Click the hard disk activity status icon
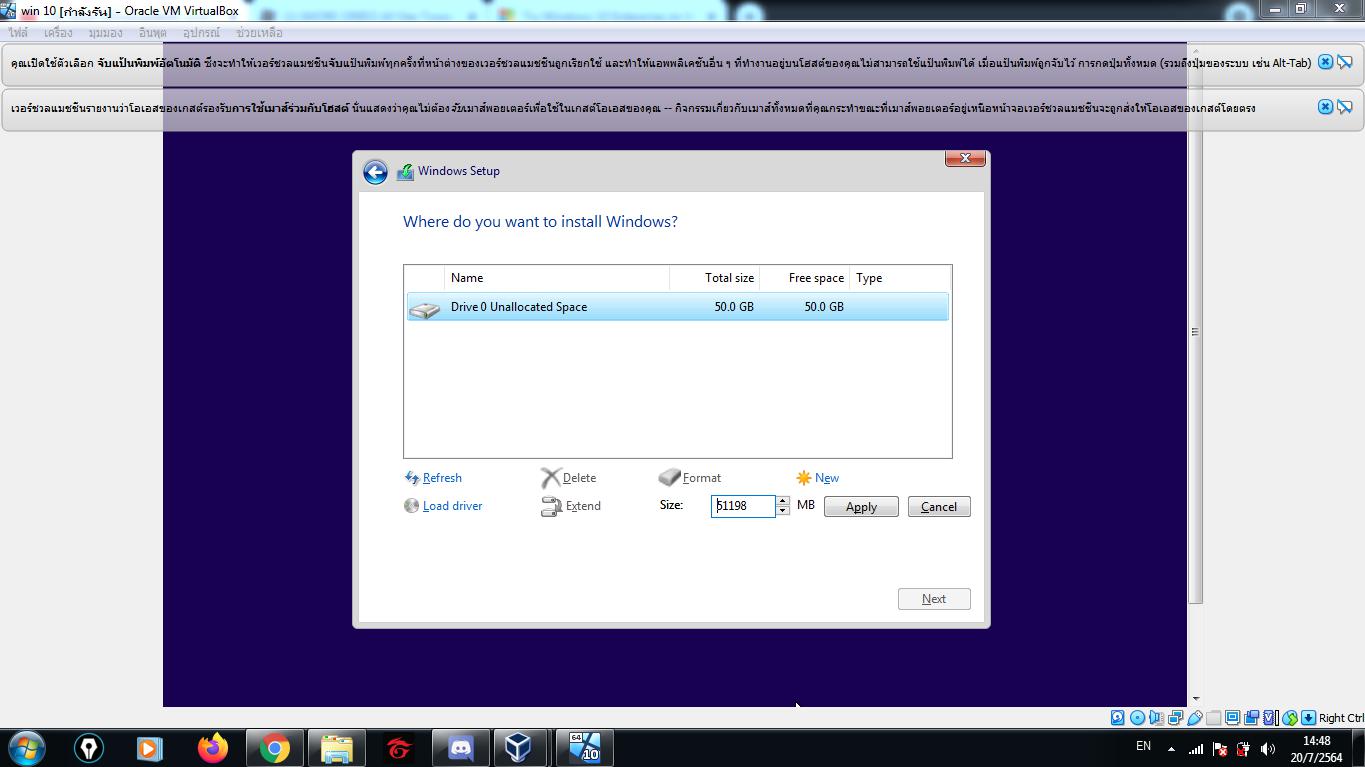Screen dimensions: 1365x767 [1118, 718]
